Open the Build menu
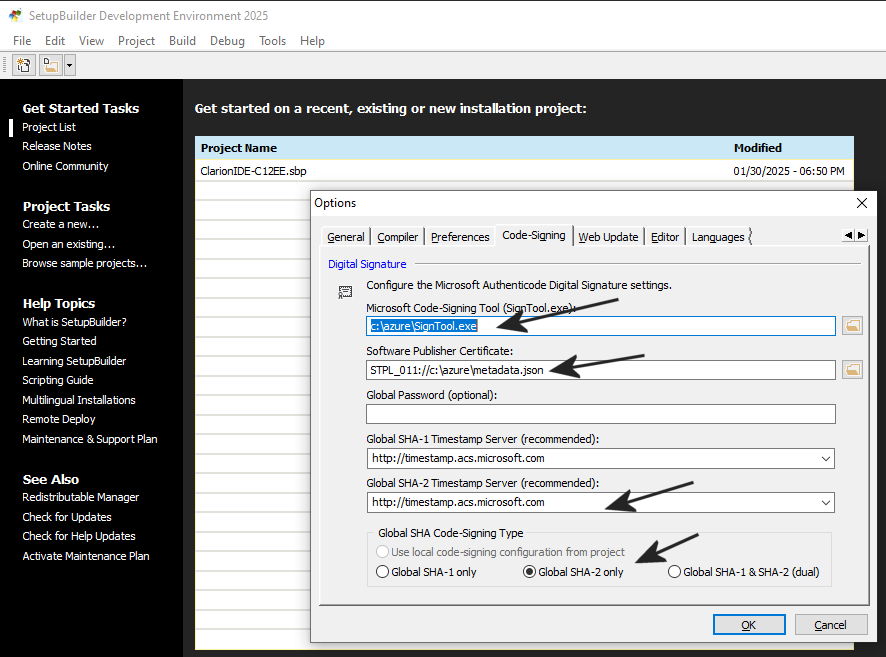Viewport: 886px width, 657px height. (182, 41)
